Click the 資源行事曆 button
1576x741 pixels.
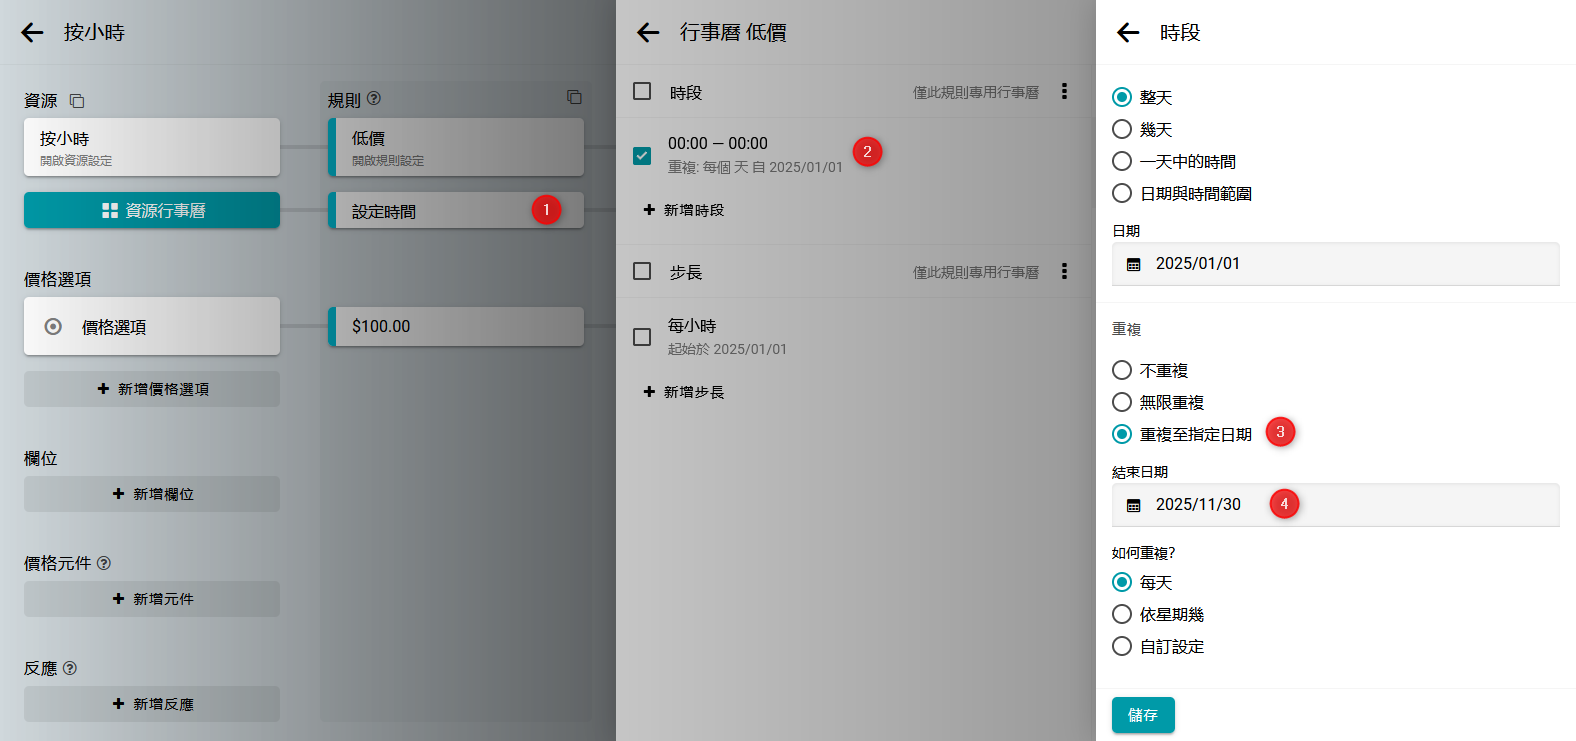[x=152, y=211]
